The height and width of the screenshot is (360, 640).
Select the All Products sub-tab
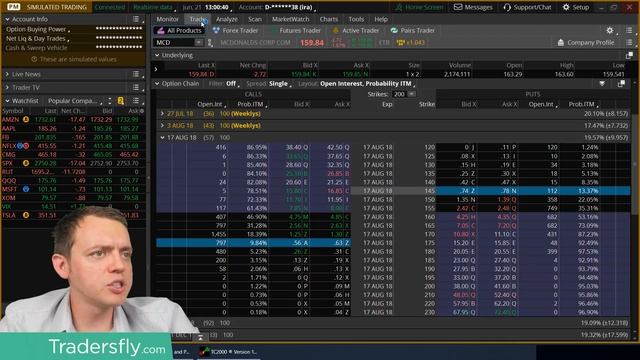pyautogui.click(x=179, y=31)
